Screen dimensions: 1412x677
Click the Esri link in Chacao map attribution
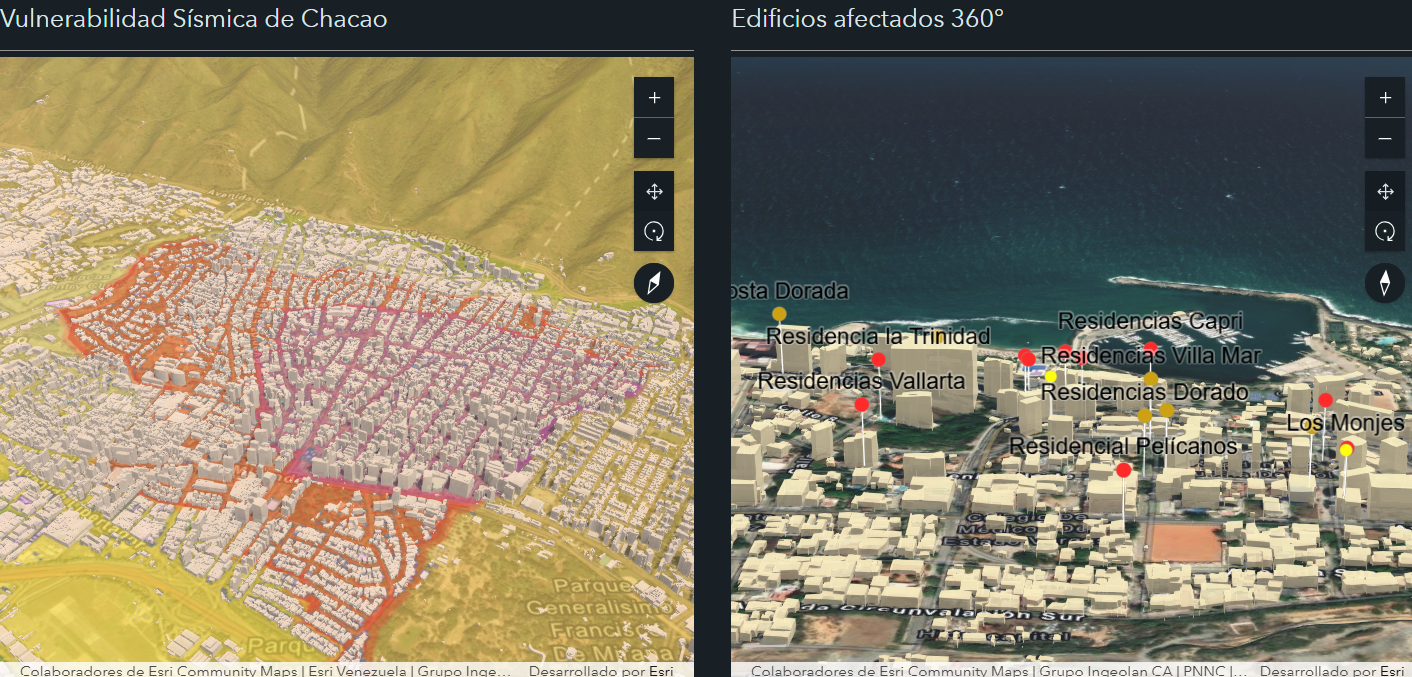pyautogui.click(x=662, y=671)
